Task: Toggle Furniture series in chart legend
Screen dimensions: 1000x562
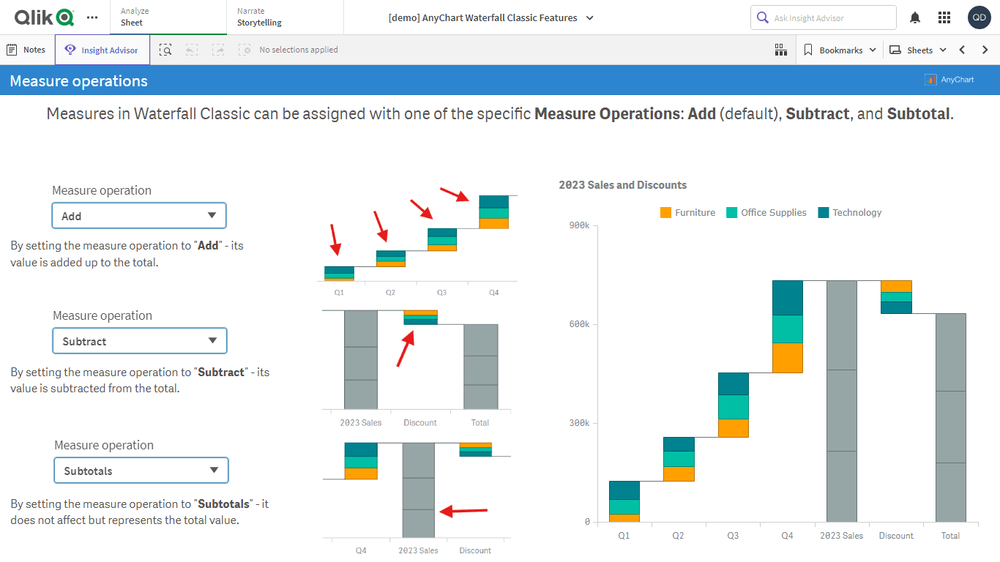Action: tap(687, 213)
